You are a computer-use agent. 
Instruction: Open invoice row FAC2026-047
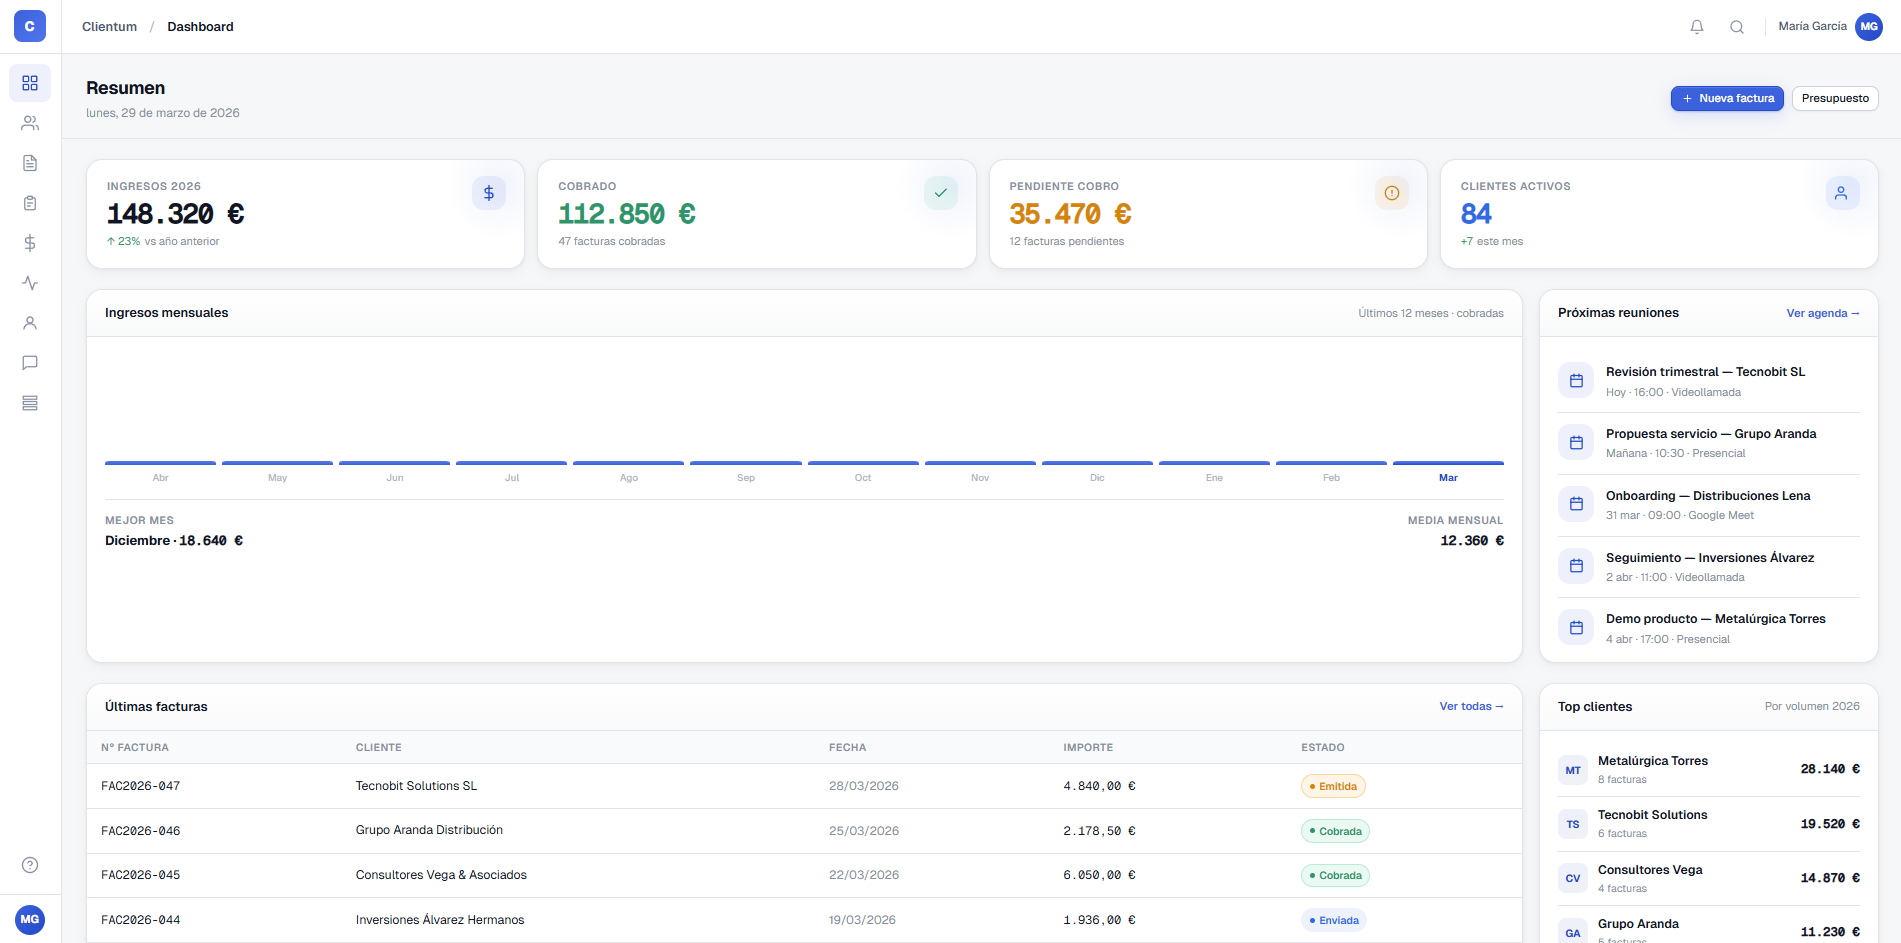141,786
